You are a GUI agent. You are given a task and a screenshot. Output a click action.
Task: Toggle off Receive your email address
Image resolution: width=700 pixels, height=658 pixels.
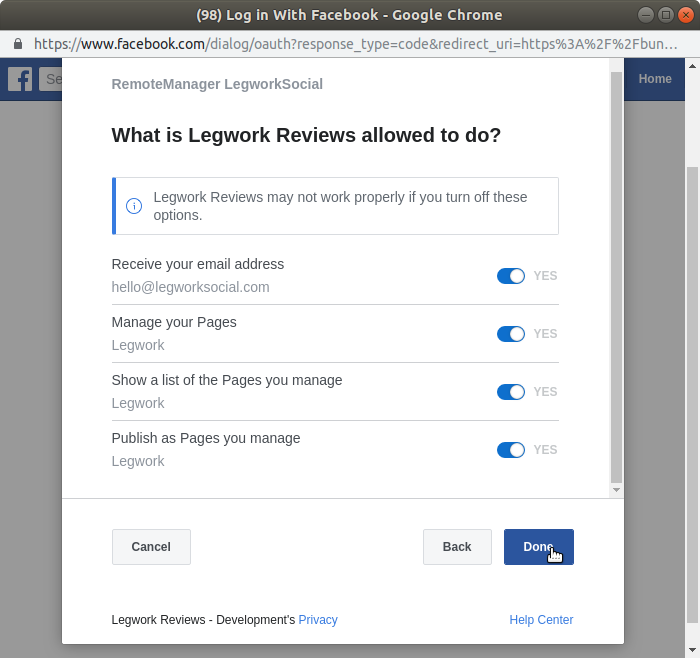click(511, 276)
